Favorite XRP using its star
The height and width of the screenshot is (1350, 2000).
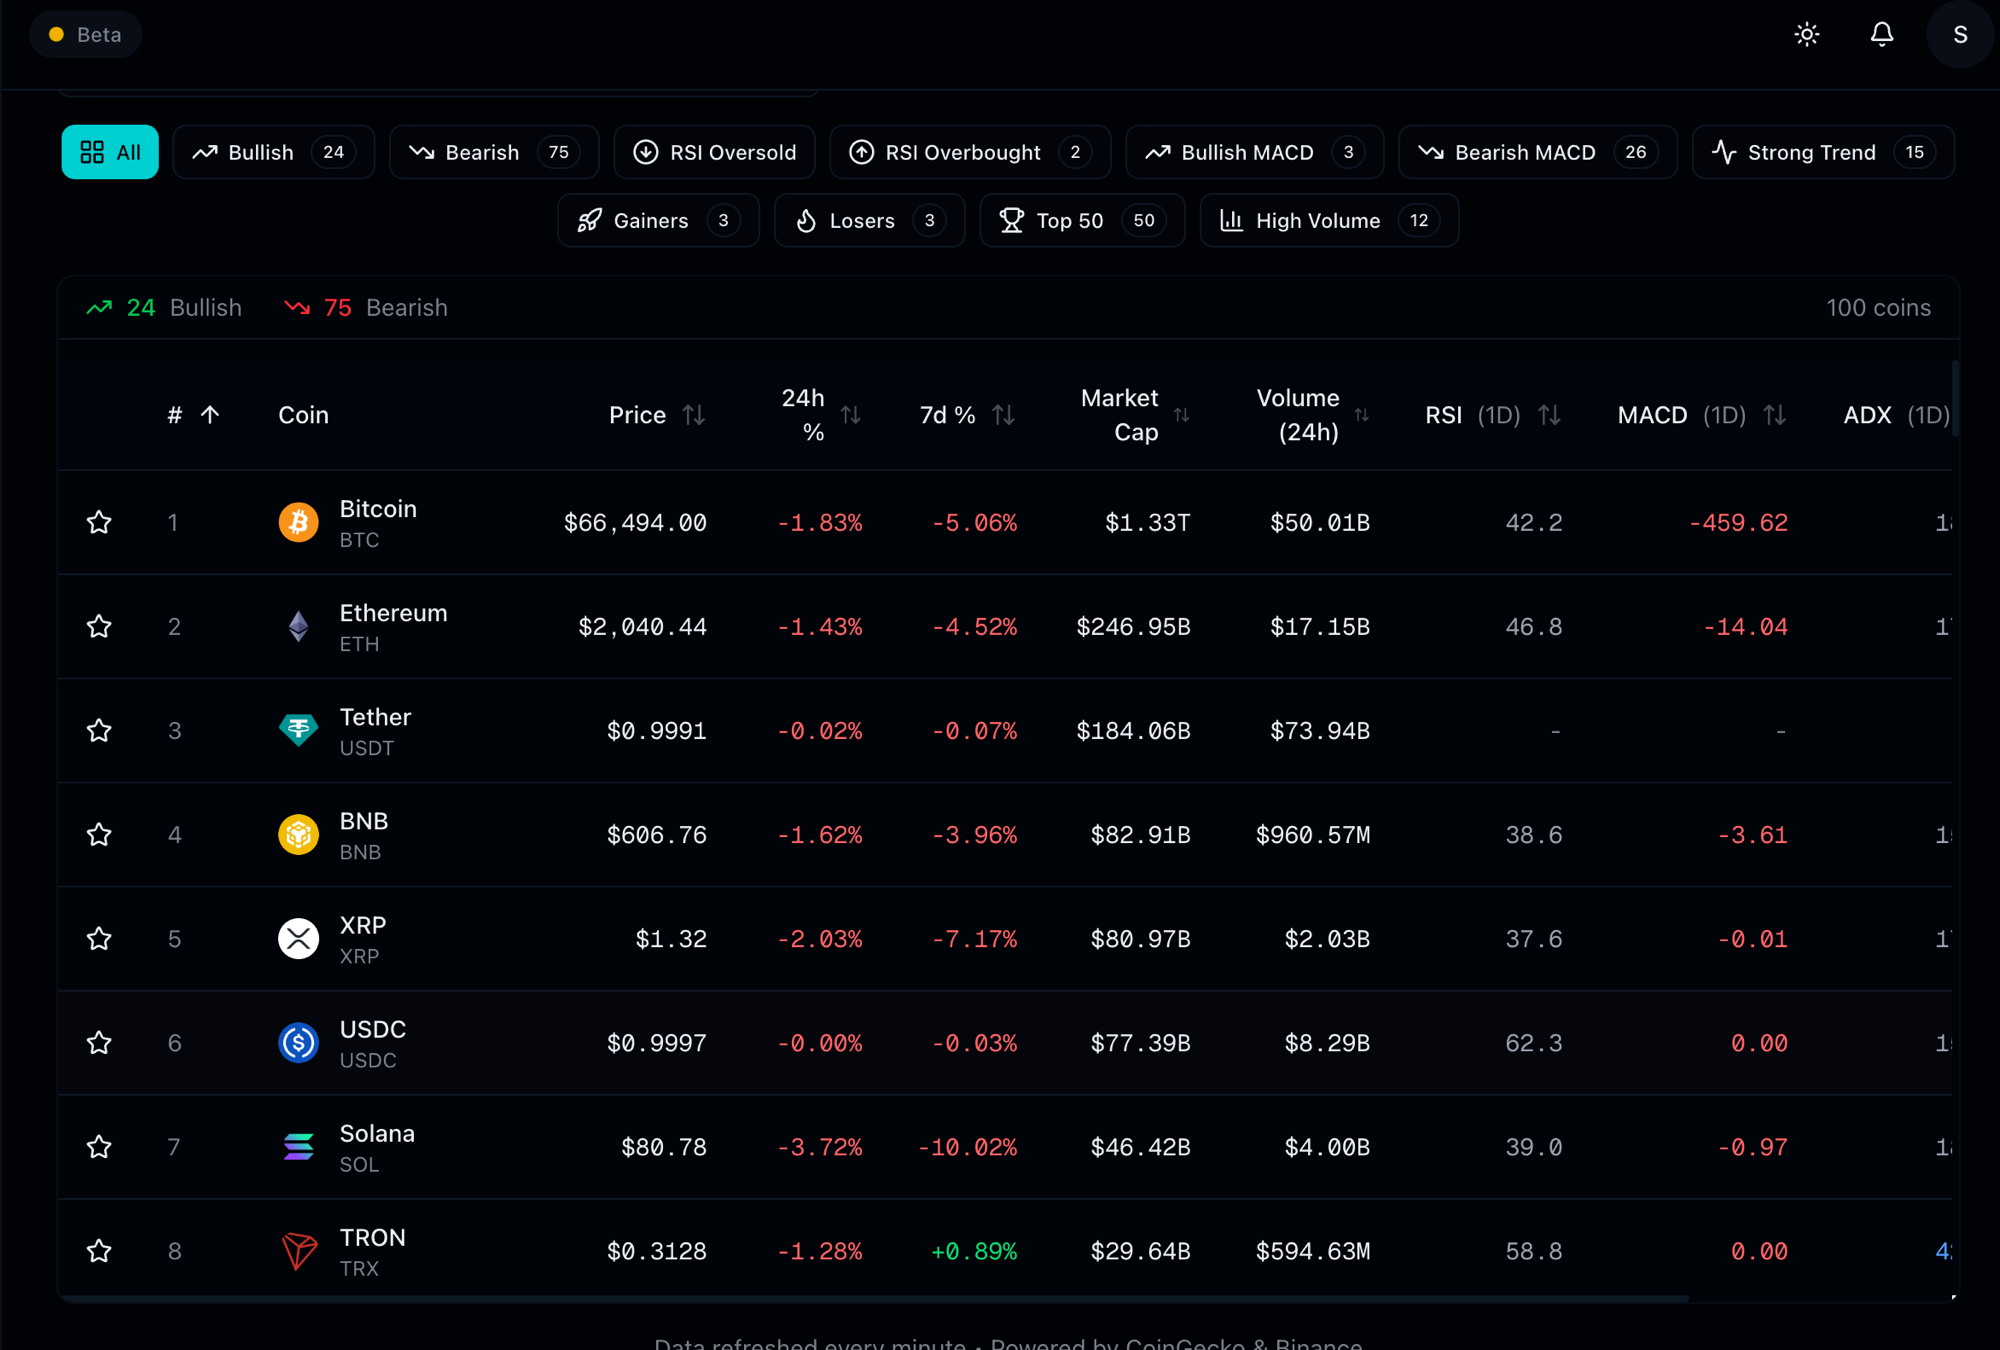tap(99, 938)
